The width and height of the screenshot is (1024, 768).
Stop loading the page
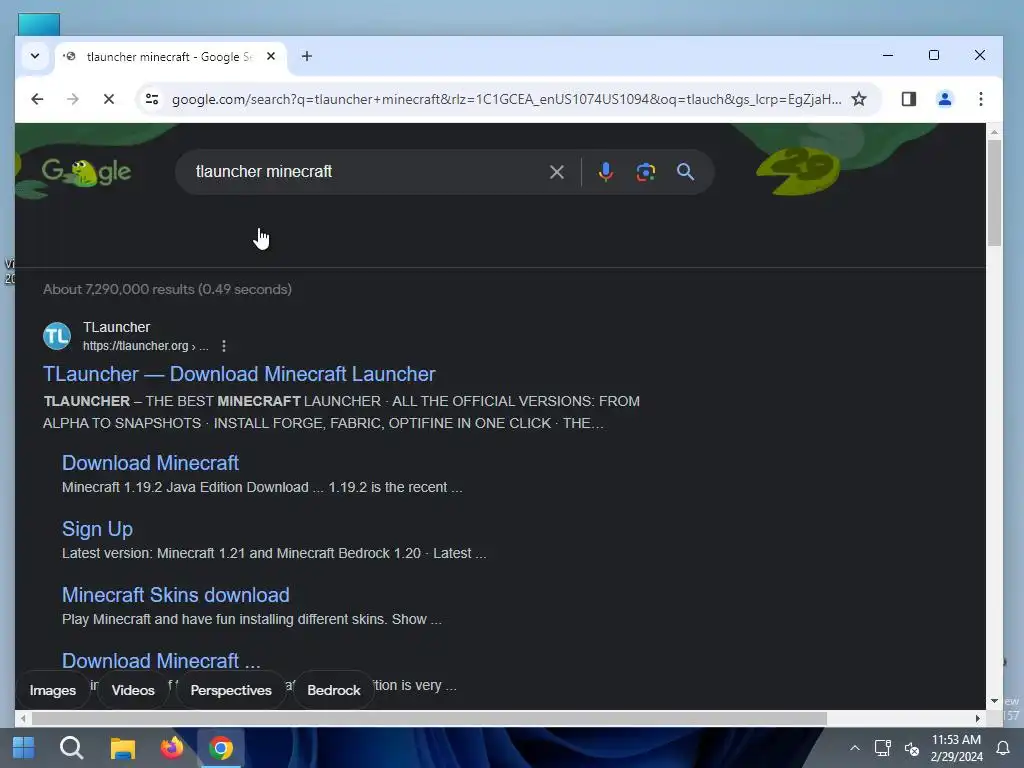(109, 99)
